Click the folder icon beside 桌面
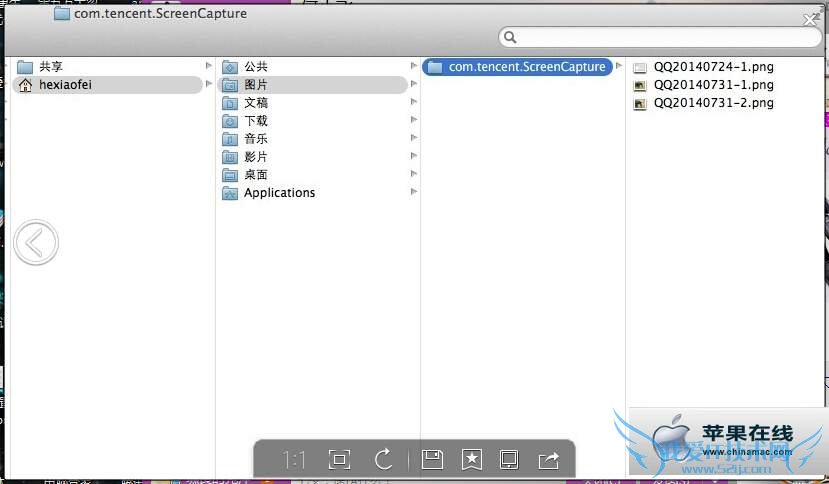The width and height of the screenshot is (829, 484). coord(230,175)
